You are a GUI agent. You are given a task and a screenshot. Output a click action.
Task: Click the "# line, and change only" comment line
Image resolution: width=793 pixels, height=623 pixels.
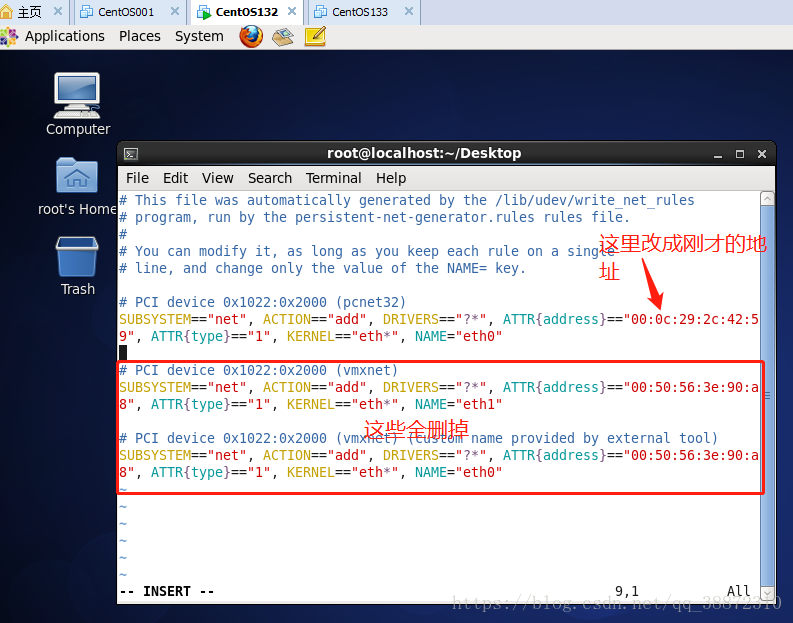pos(322,269)
